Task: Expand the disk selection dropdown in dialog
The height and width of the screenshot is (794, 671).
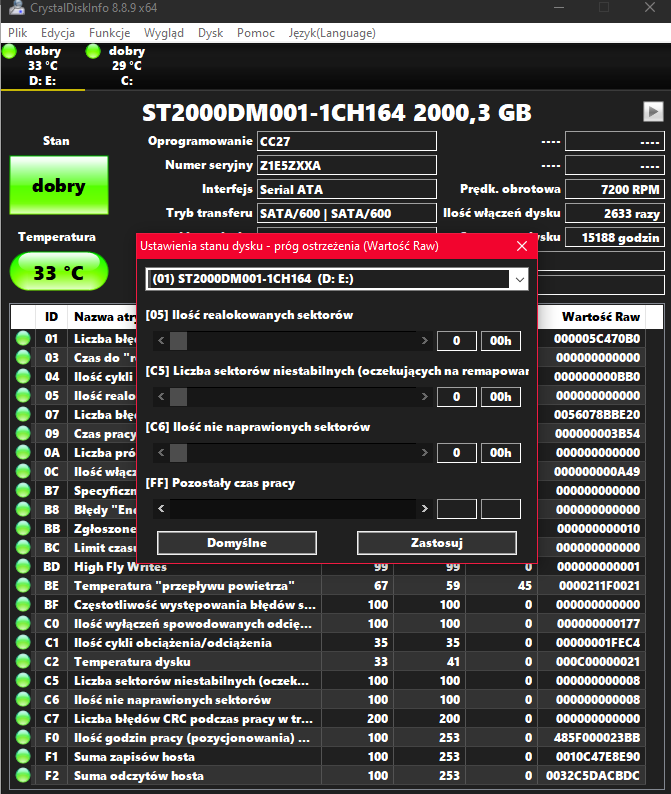Action: point(520,280)
